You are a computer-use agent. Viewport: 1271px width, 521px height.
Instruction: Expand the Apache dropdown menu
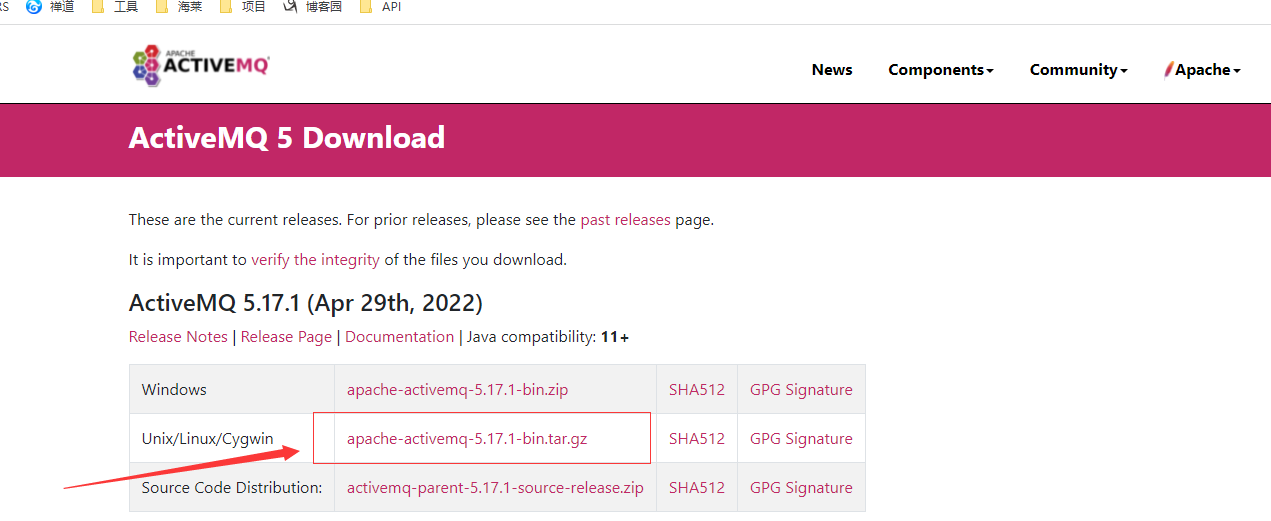1203,70
